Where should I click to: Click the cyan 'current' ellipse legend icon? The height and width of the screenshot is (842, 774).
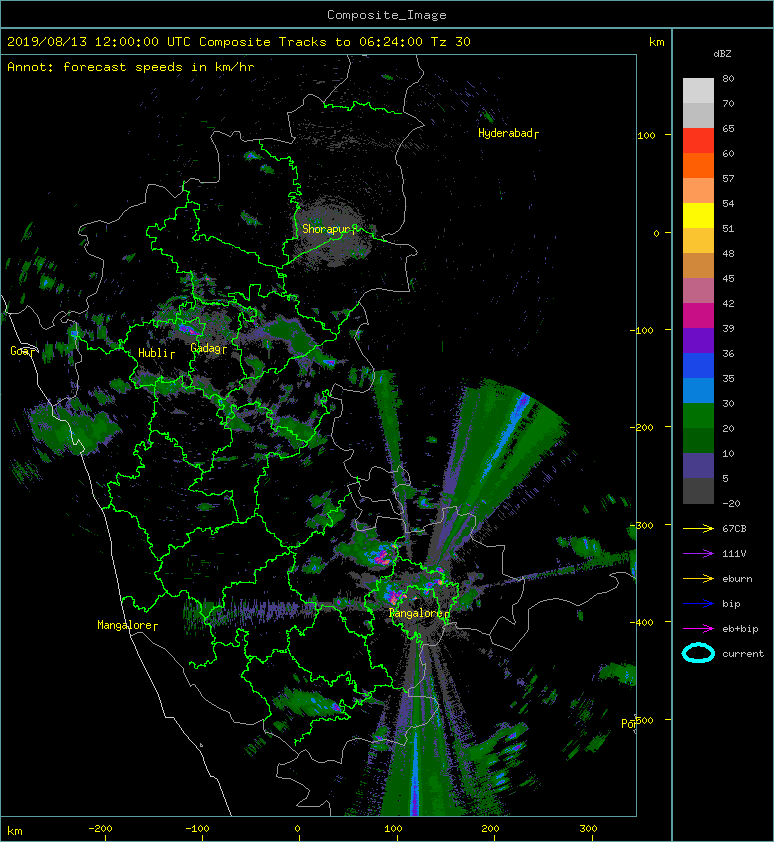click(698, 653)
